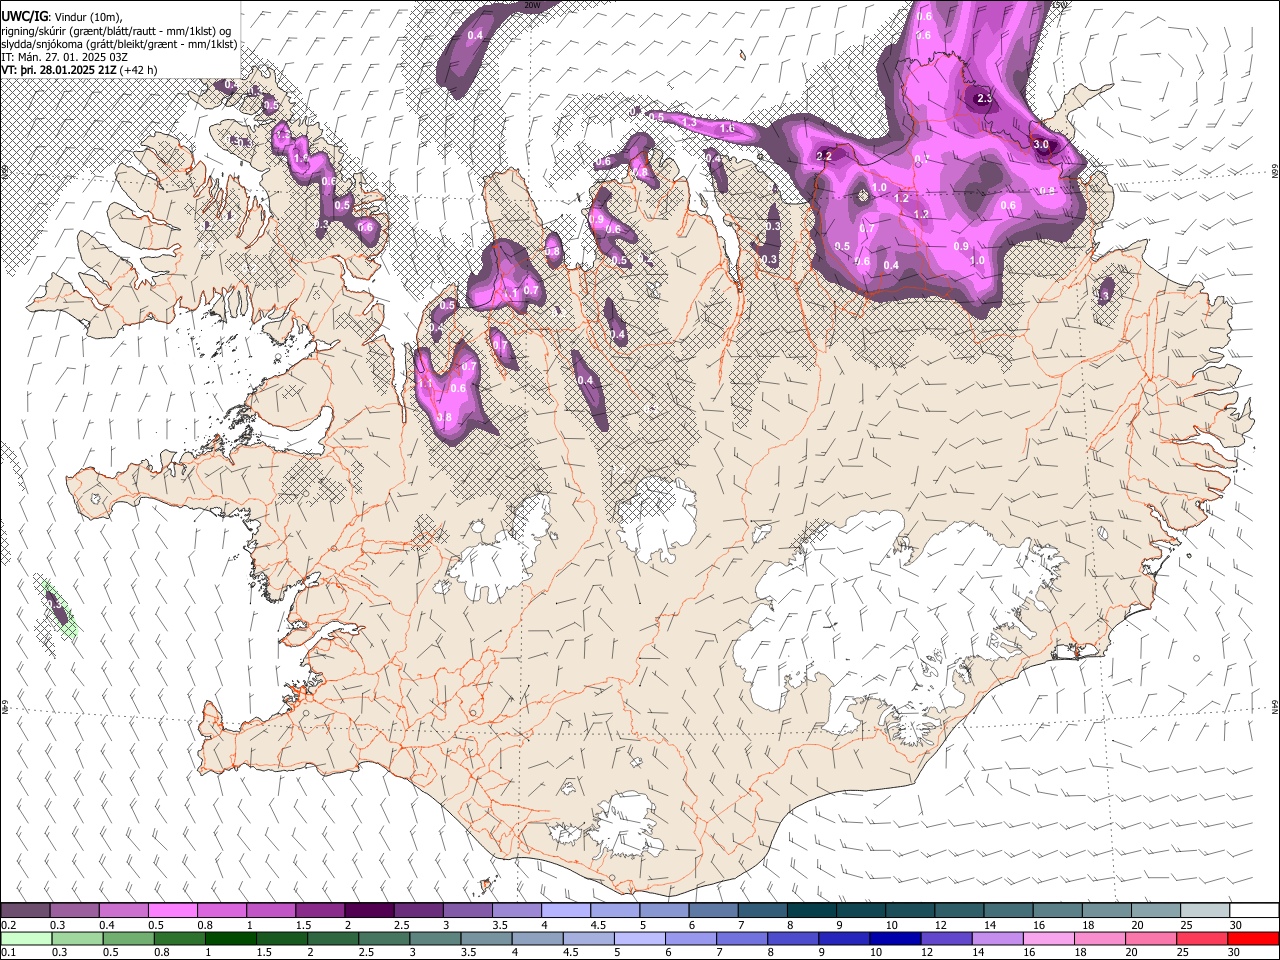Pick the 16 light pink swatch in rain scale
The image size is (1280, 960).
pyautogui.click(x=1048, y=938)
